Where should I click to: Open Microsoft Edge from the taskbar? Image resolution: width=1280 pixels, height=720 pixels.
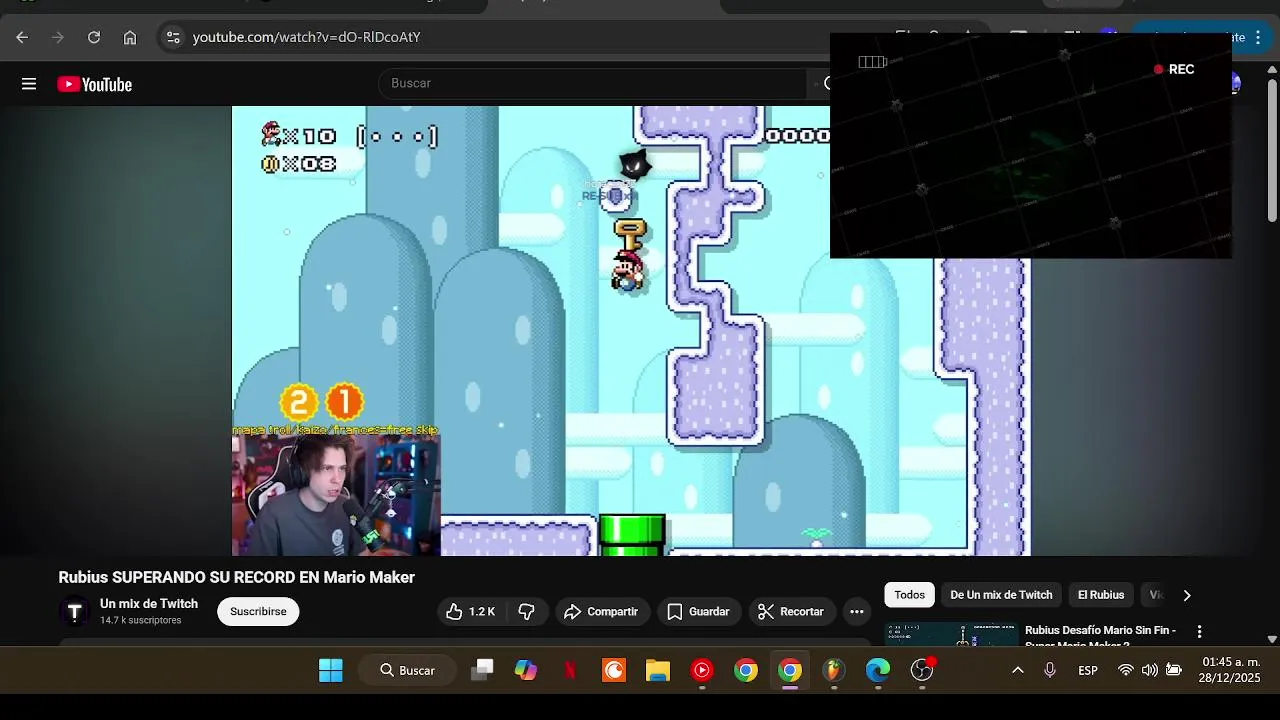point(878,670)
